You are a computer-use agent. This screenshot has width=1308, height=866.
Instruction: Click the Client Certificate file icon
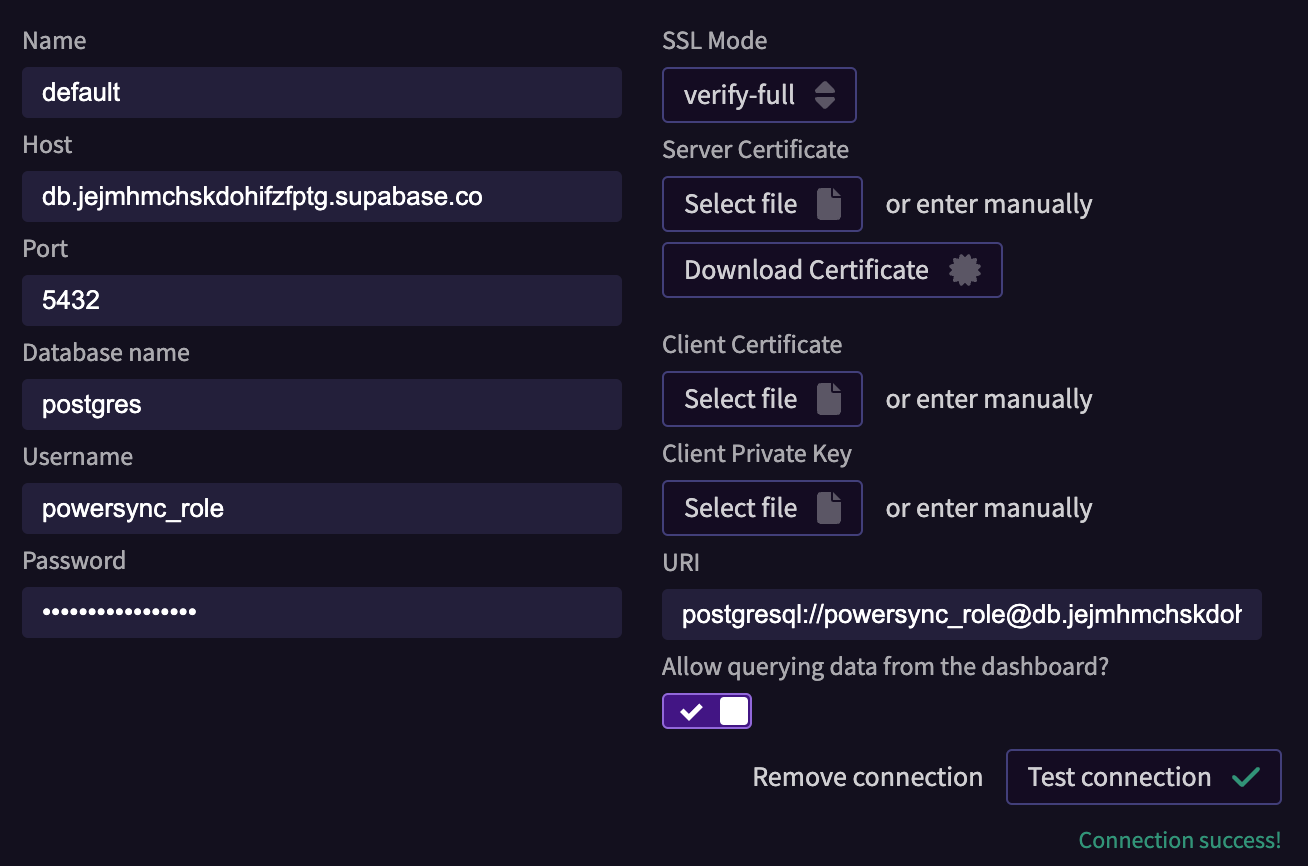tap(829, 399)
